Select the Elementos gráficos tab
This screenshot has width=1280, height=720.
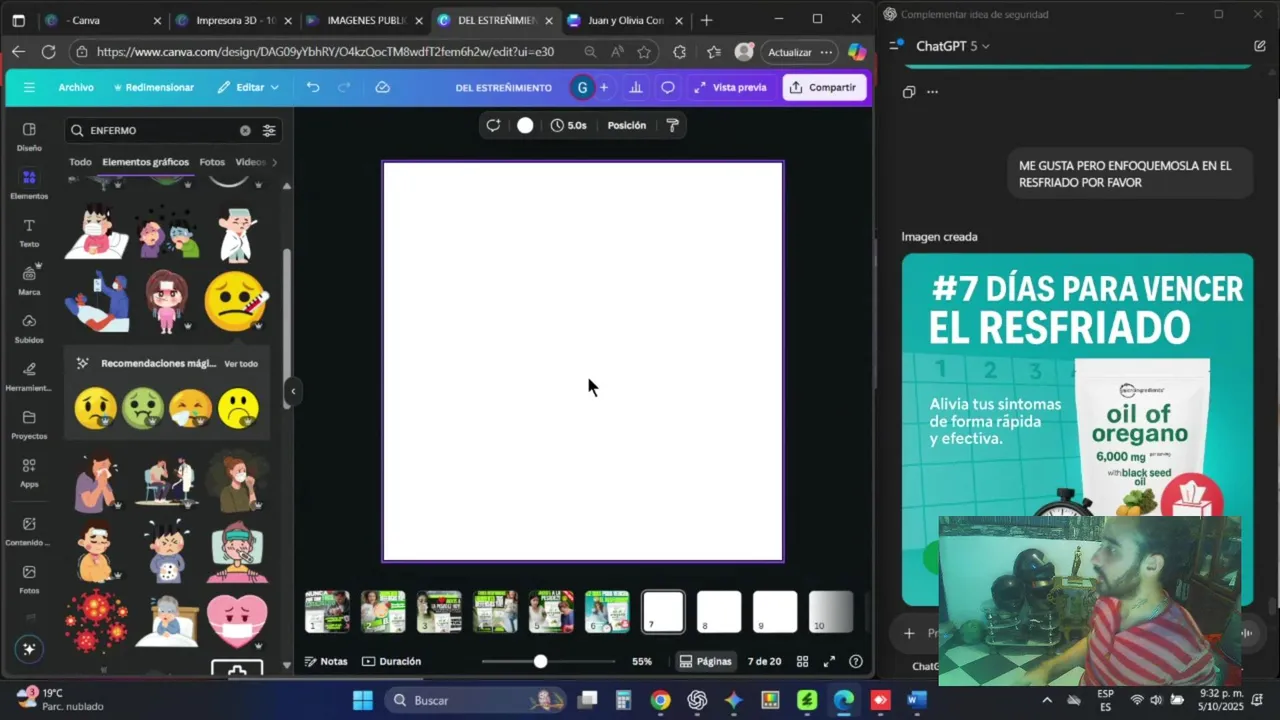tap(145, 162)
